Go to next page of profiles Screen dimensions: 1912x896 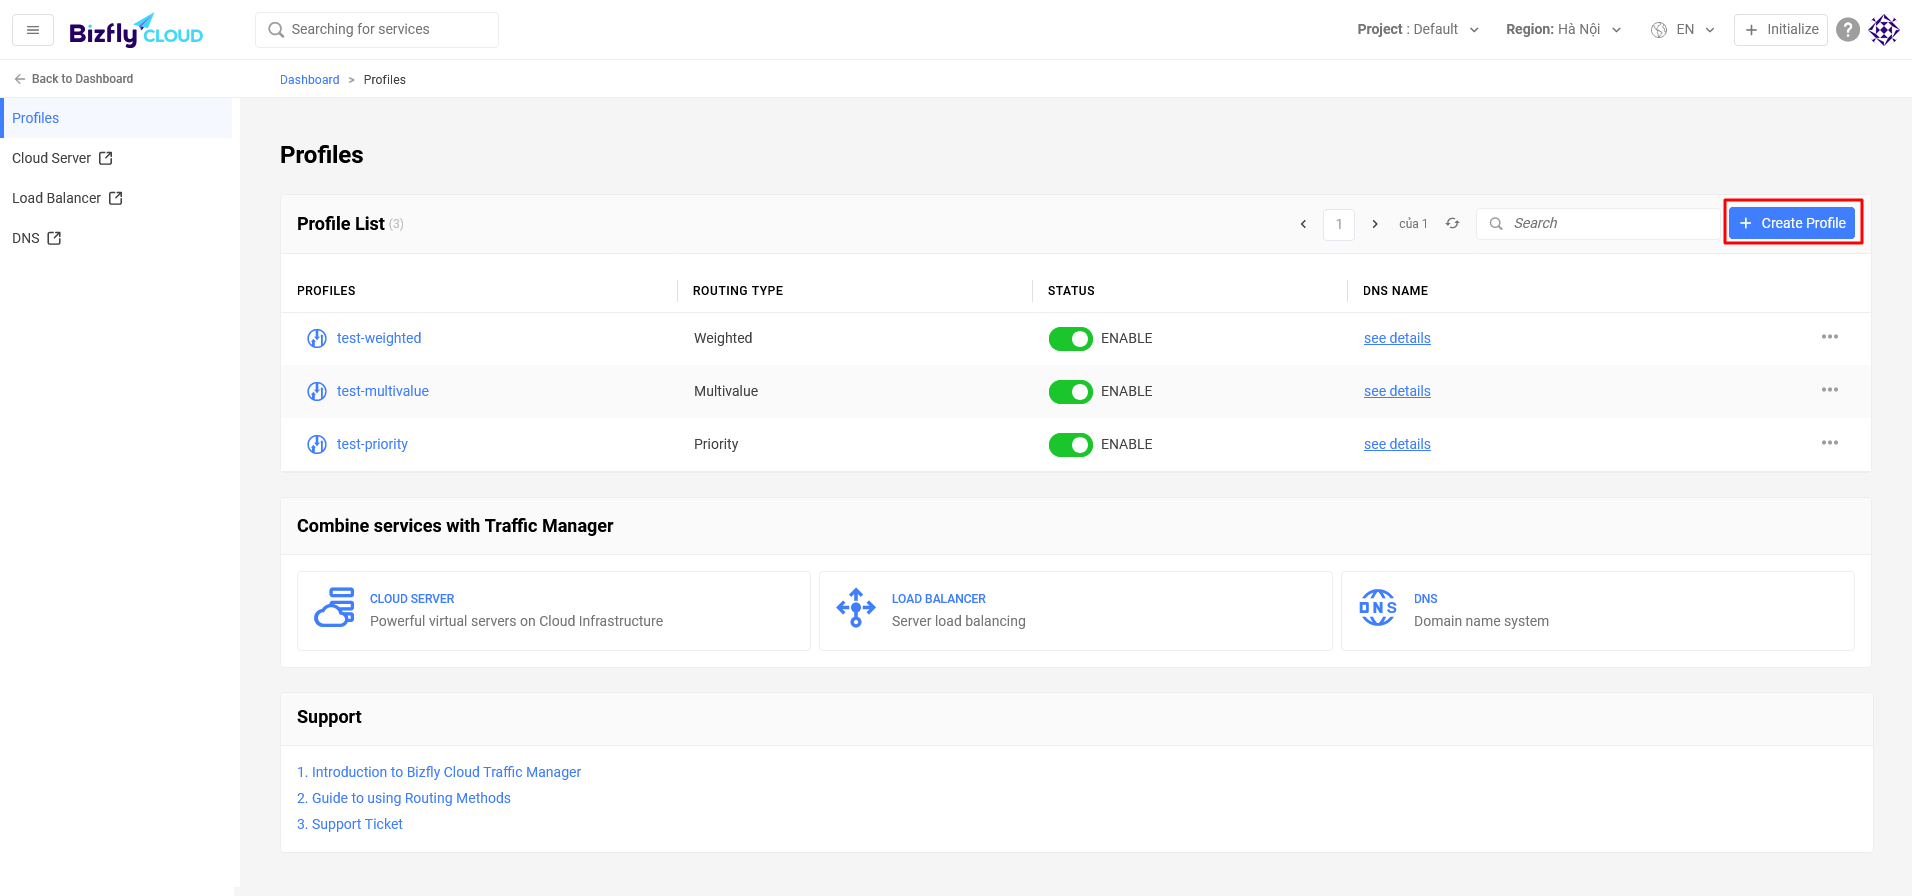pos(1375,224)
